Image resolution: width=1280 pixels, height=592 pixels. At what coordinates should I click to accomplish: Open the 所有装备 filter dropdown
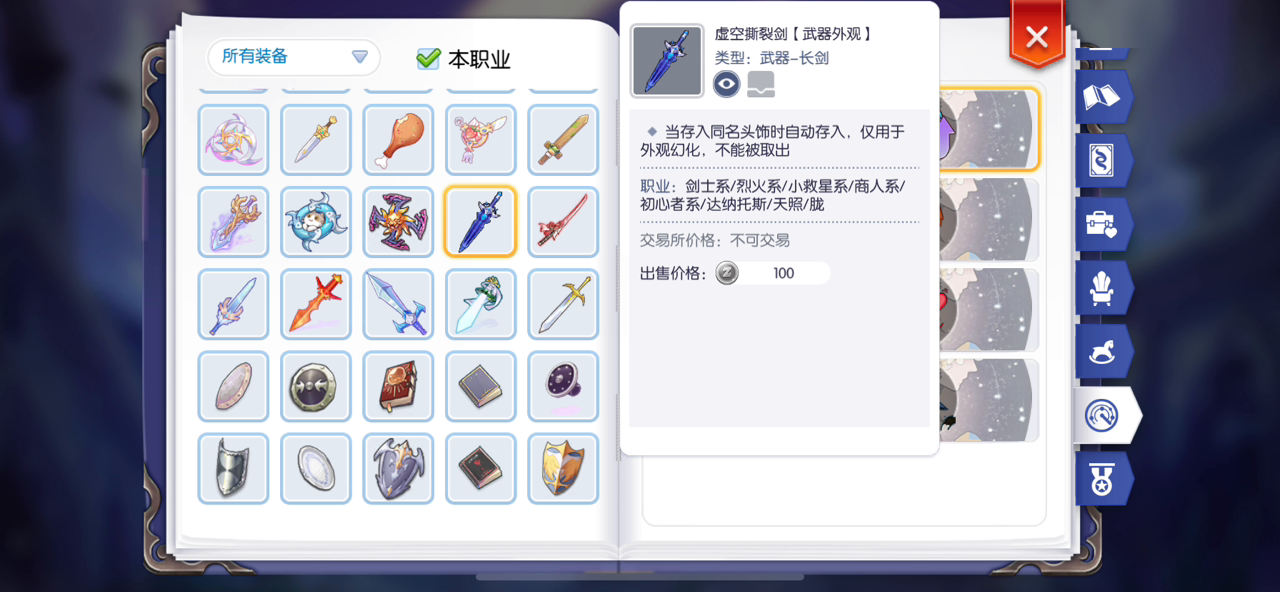[x=294, y=57]
